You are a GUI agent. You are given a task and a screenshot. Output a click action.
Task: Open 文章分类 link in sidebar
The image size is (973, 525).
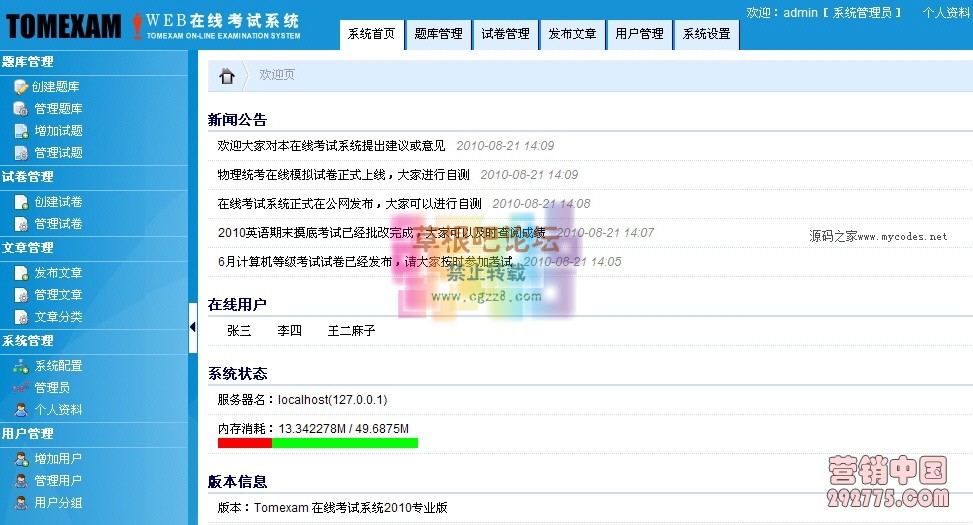pyautogui.click(x=58, y=317)
